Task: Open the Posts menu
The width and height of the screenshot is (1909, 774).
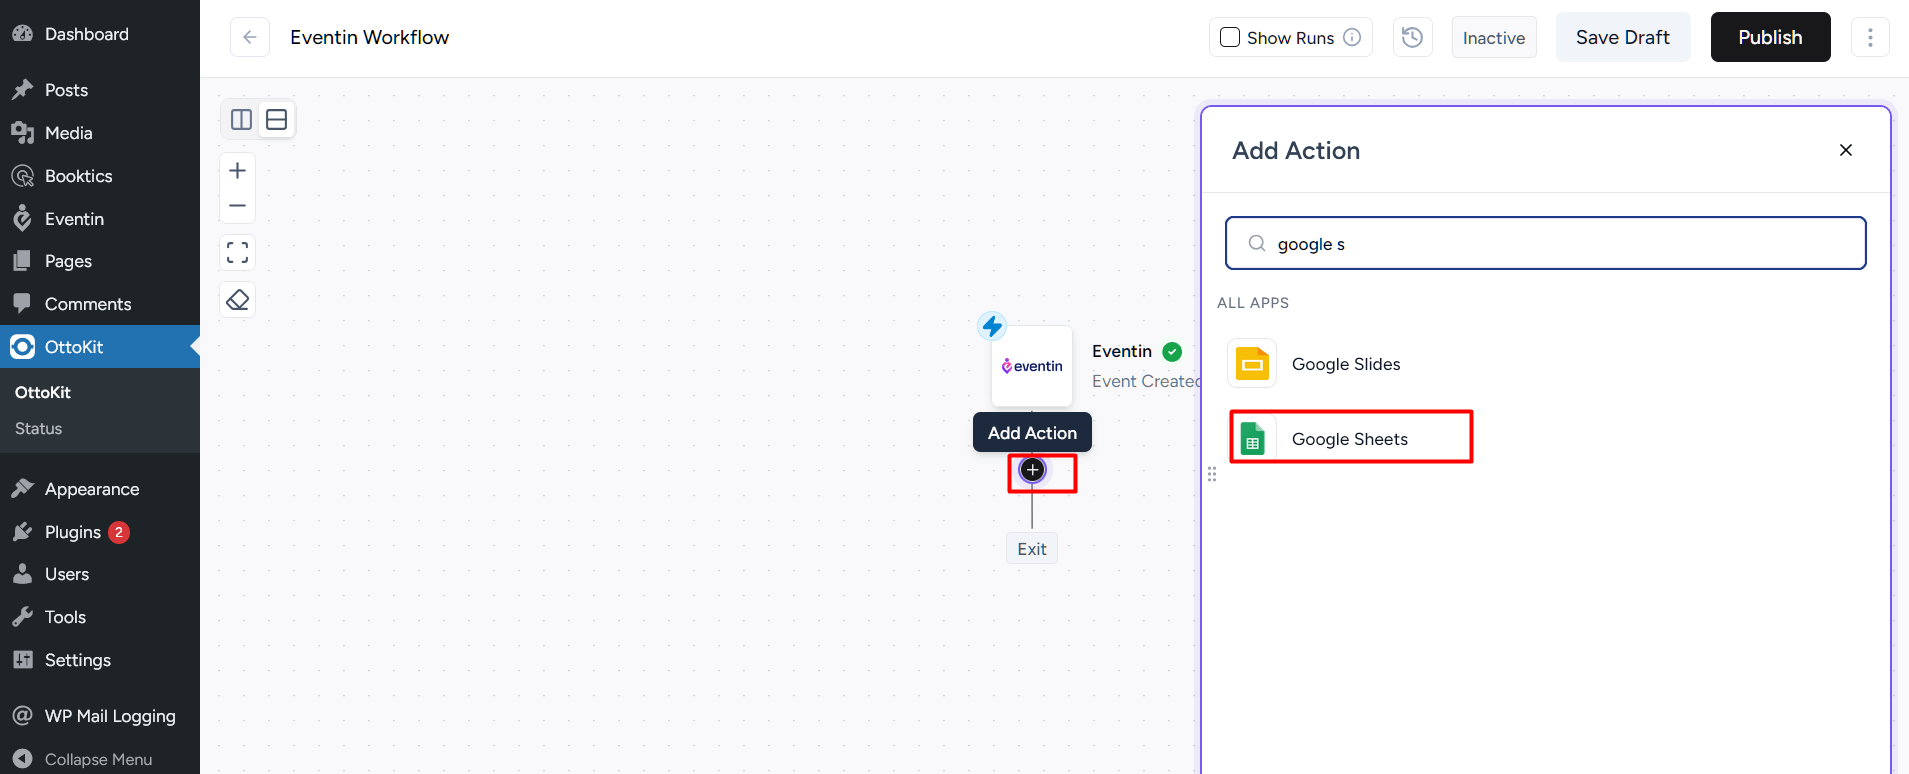Action: pos(100,90)
